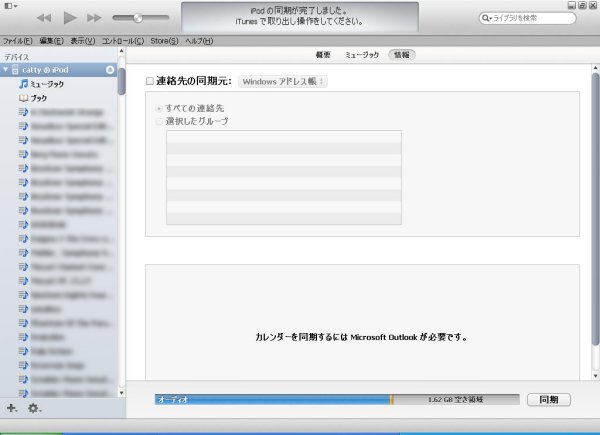Click the main pane scrollbar up arrow
Viewport: 600px width, 435px height.
(595, 68)
